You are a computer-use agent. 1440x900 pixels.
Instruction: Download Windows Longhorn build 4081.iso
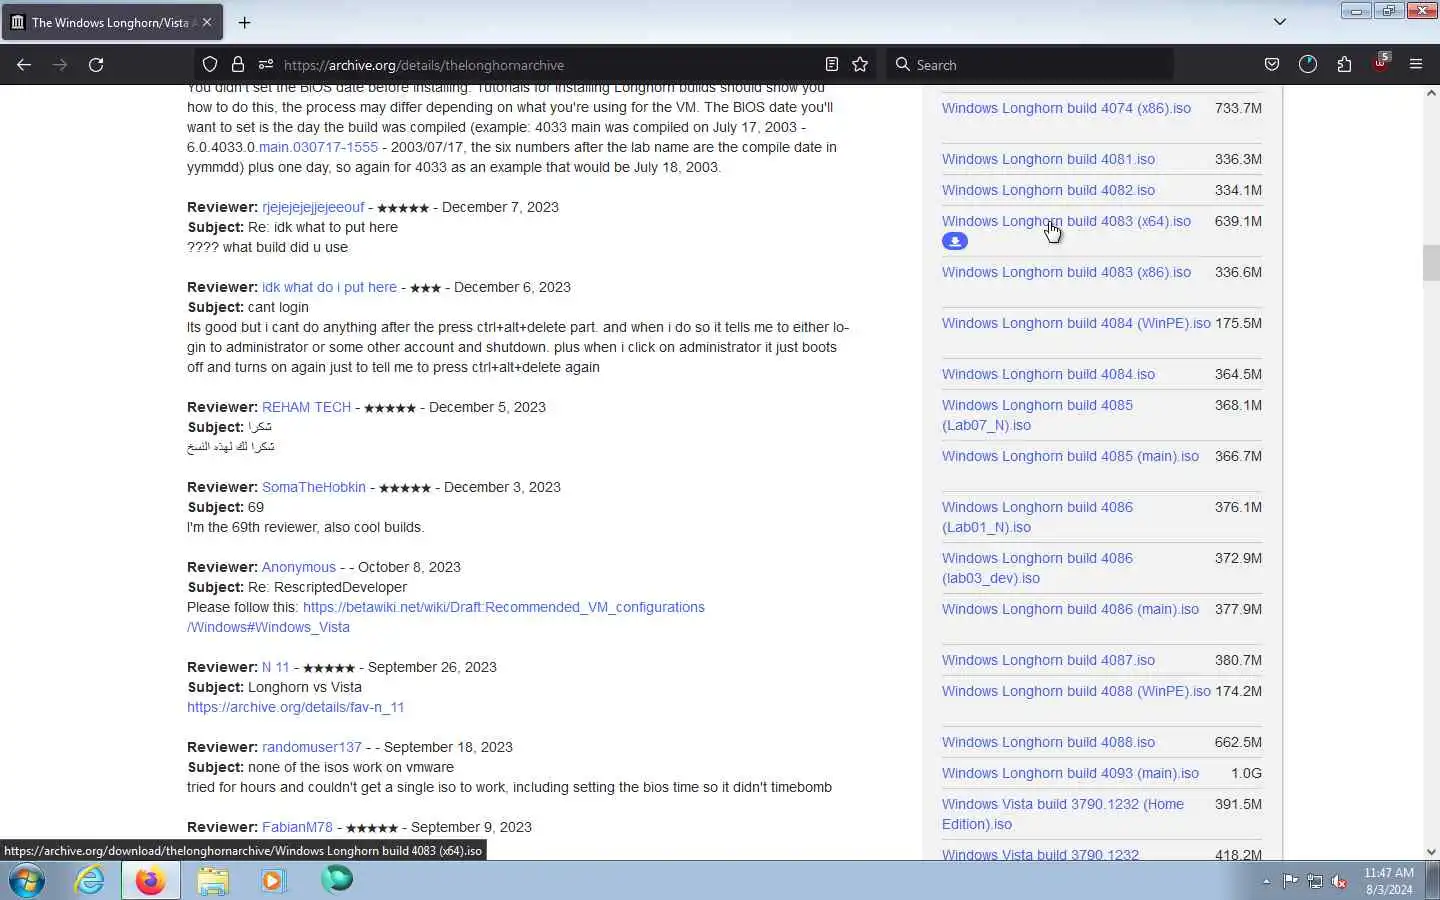pyautogui.click(x=1048, y=159)
